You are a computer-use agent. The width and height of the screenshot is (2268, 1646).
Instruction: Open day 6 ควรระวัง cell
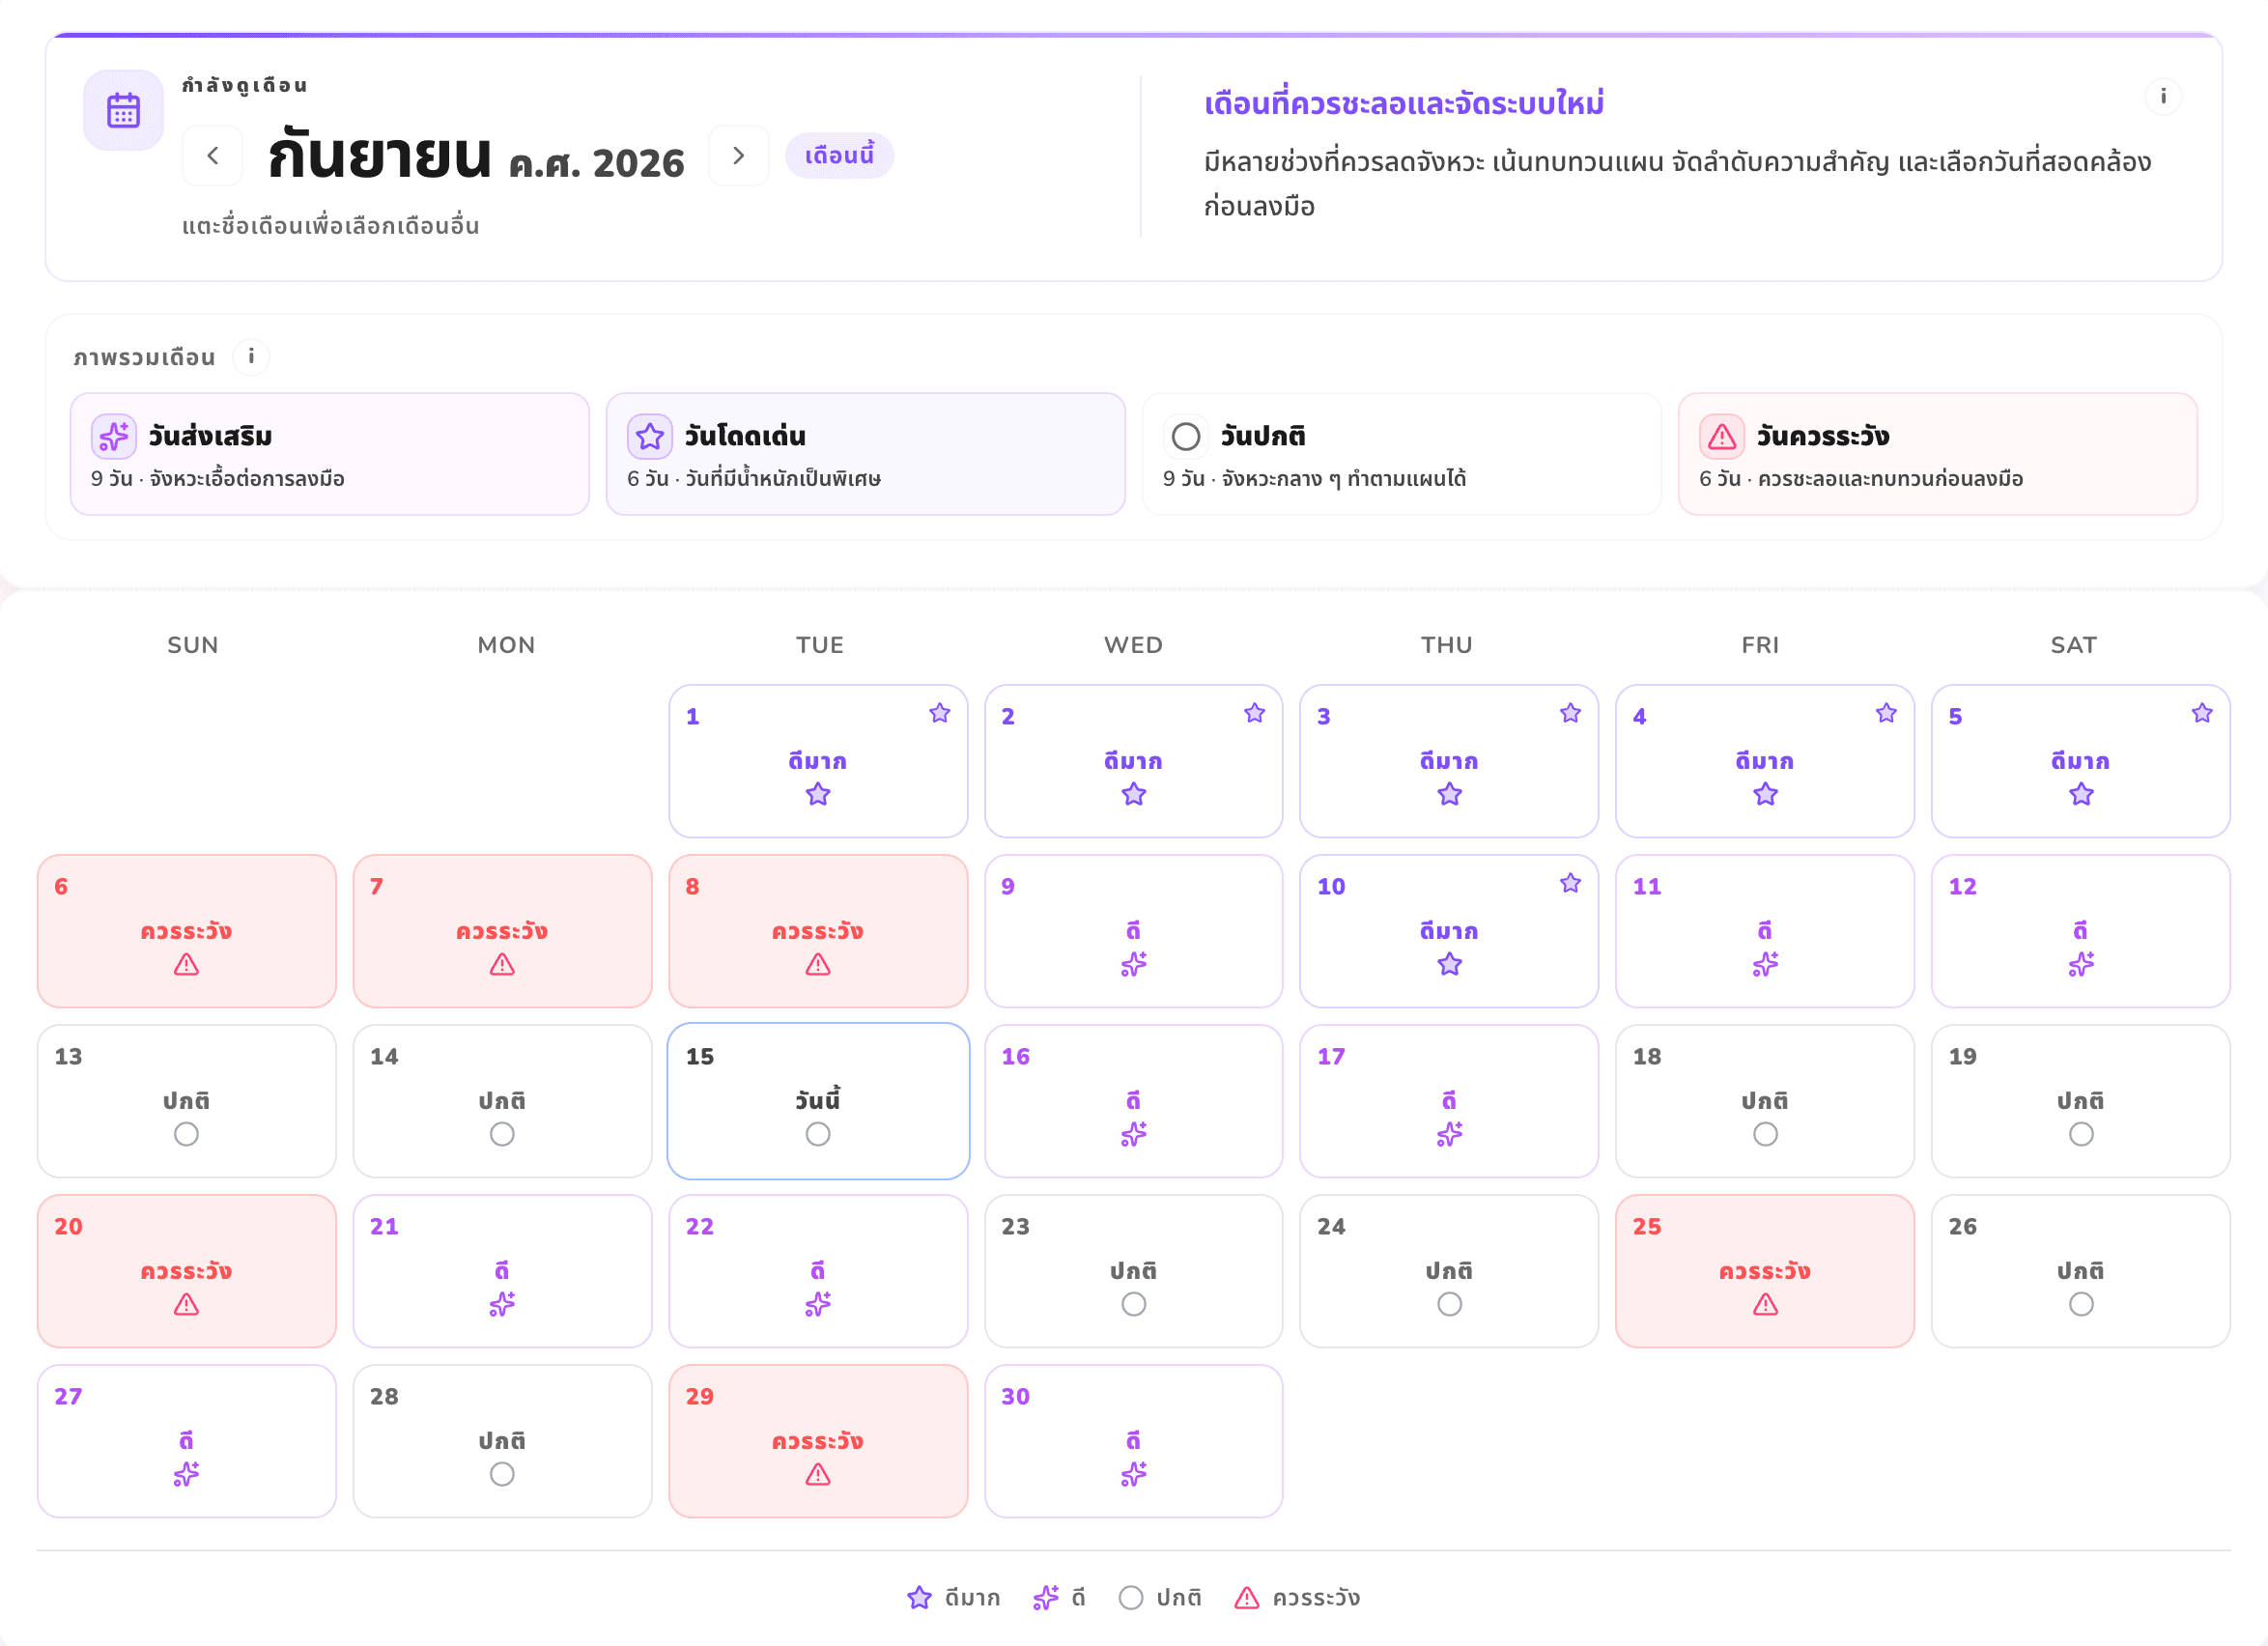(187, 930)
